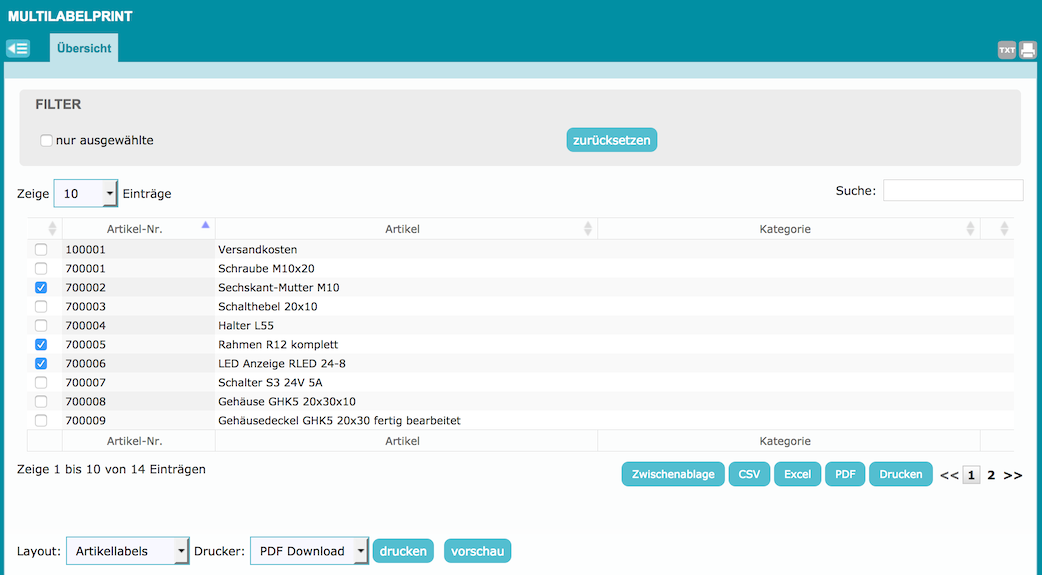The height and width of the screenshot is (575, 1042).
Task: Sort by Artikel column arrows
Action: pyautogui.click(x=588, y=229)
